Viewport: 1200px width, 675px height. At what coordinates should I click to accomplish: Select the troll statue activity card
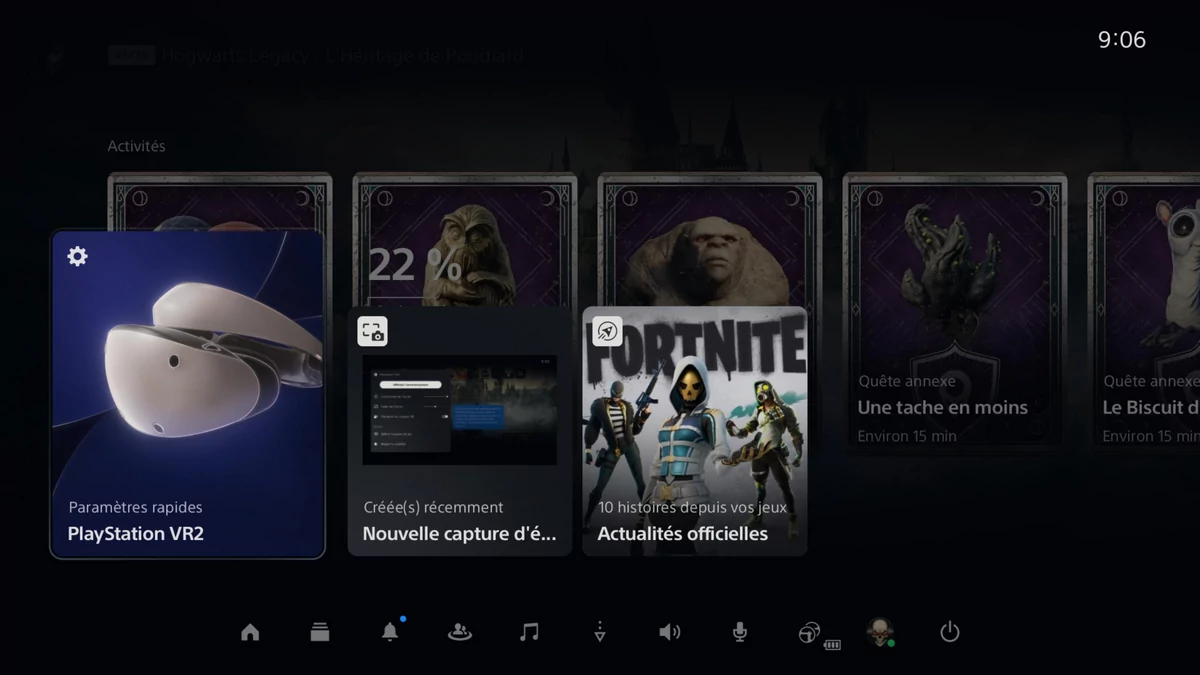tap(710, 240)
